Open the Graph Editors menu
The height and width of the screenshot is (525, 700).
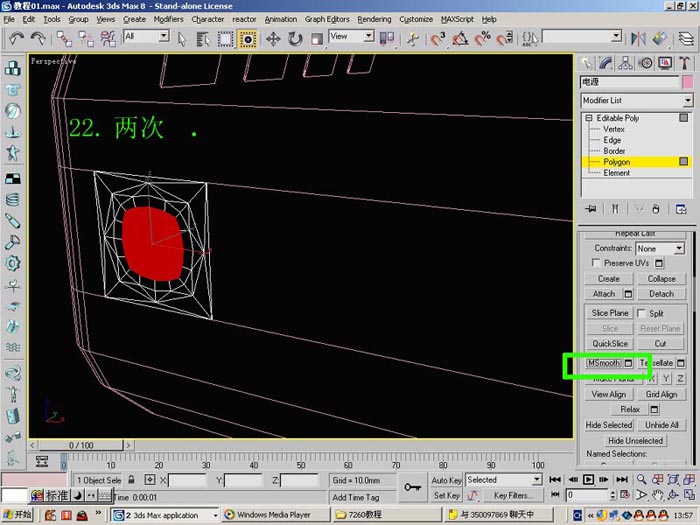pyautogui.click(x=327, y=19)
